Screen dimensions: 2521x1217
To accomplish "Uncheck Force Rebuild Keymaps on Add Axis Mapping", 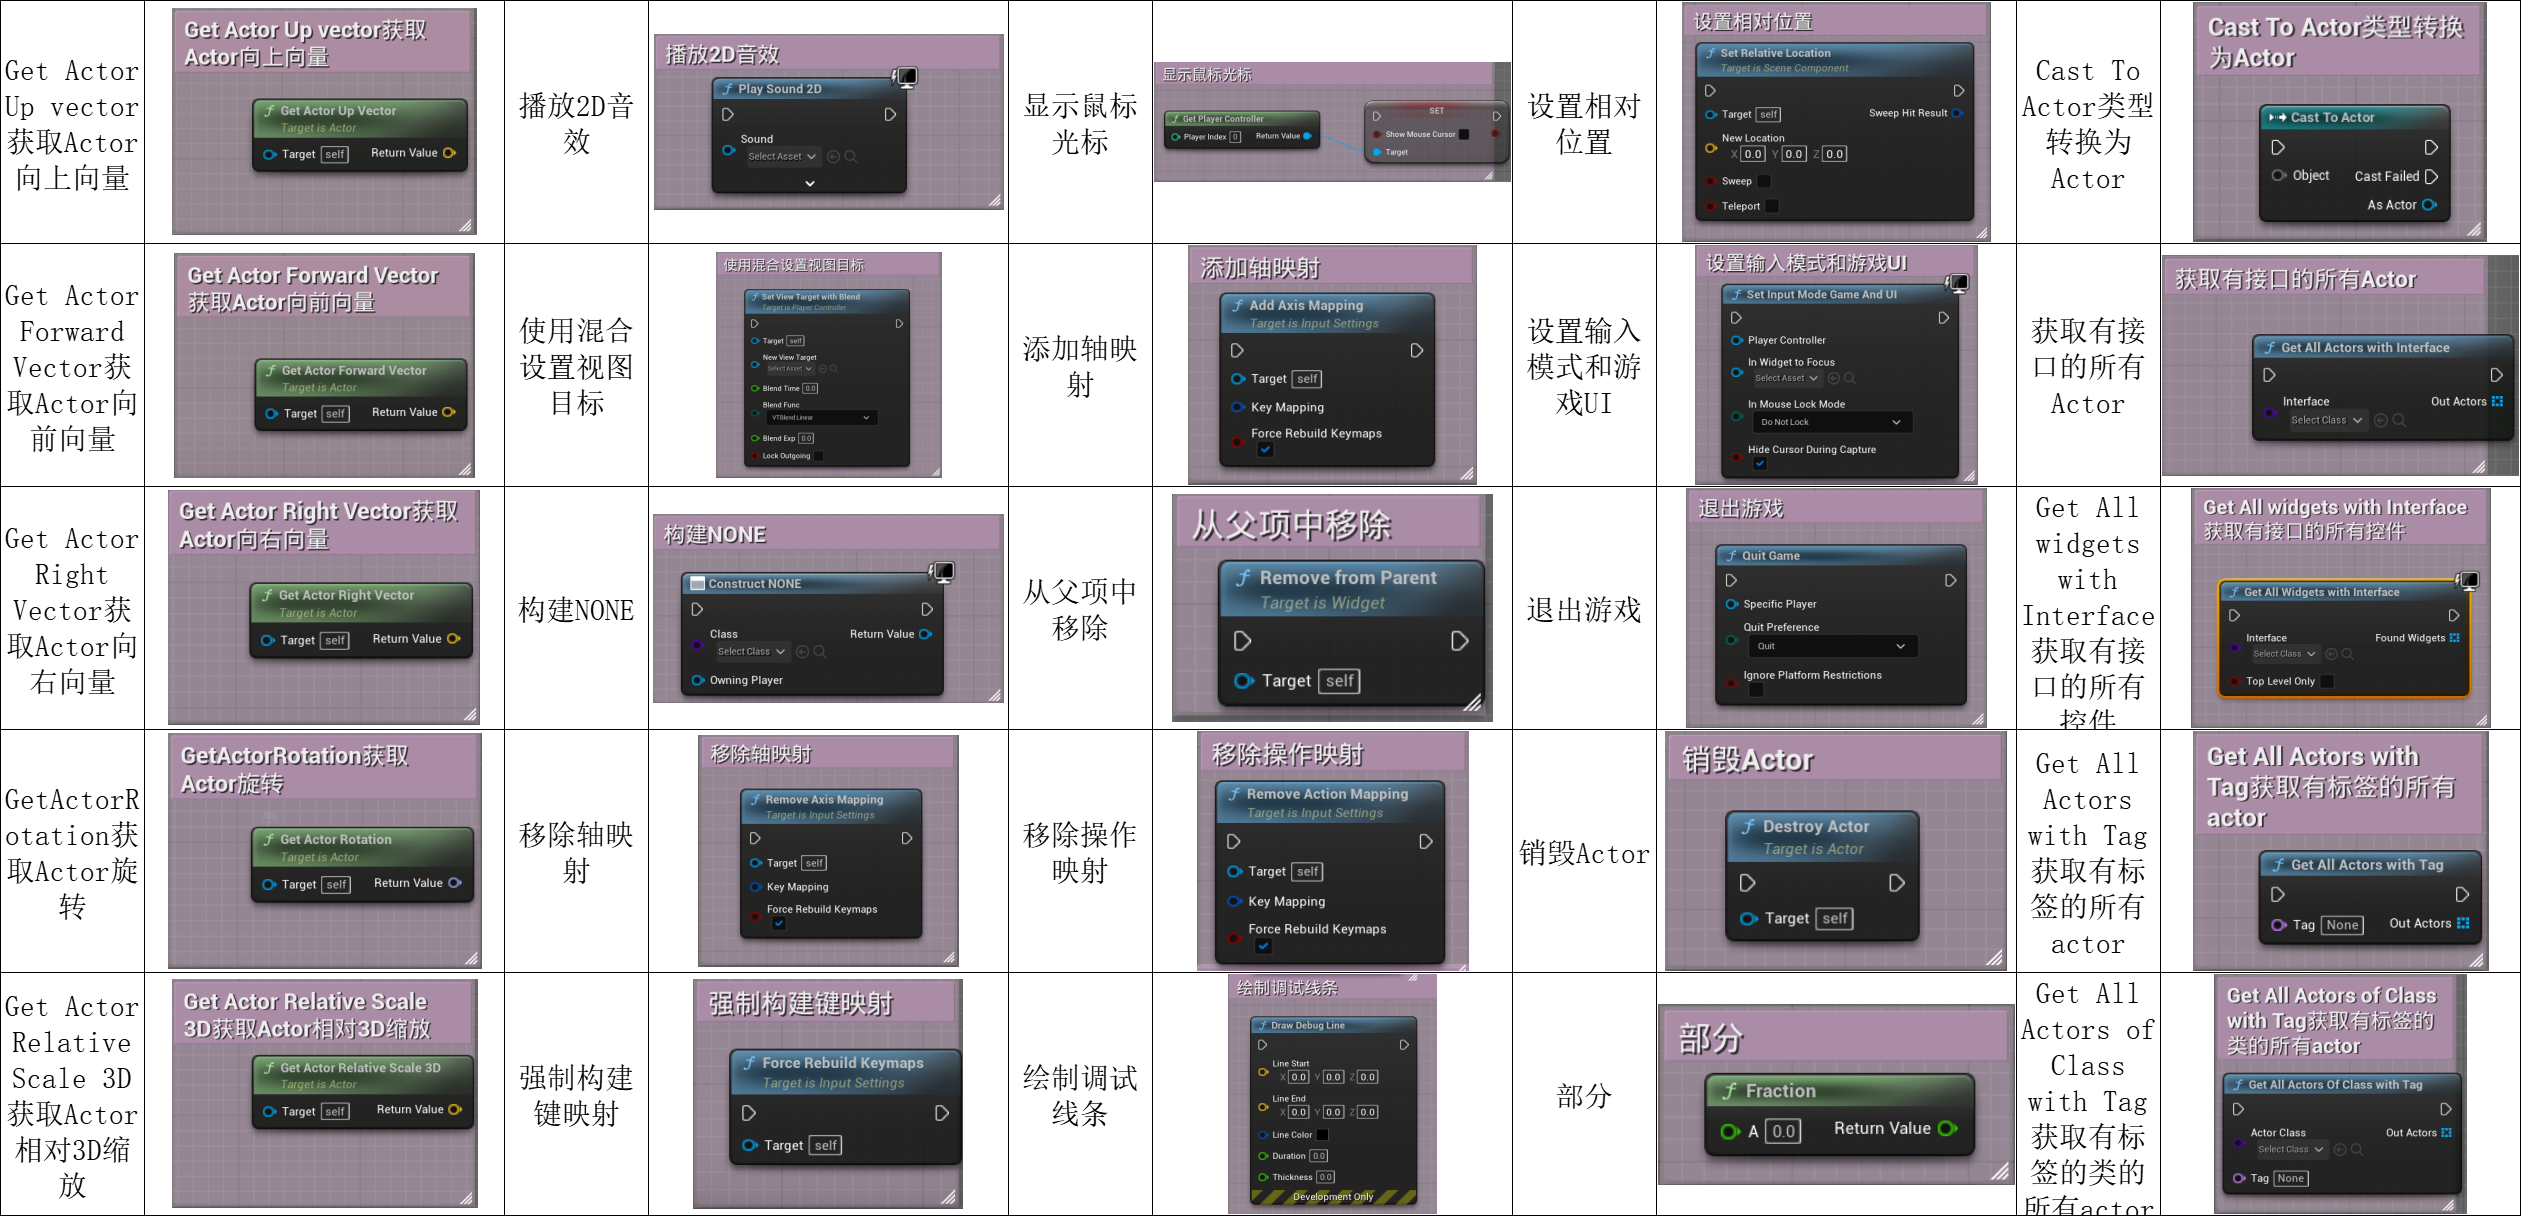I will pyautogui.click(x=1265, y=450).
